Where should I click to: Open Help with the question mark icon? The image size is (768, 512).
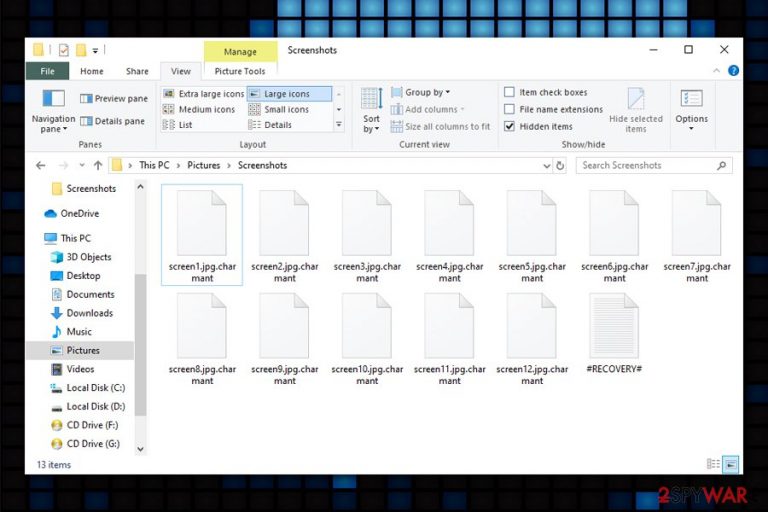(733, 71)
